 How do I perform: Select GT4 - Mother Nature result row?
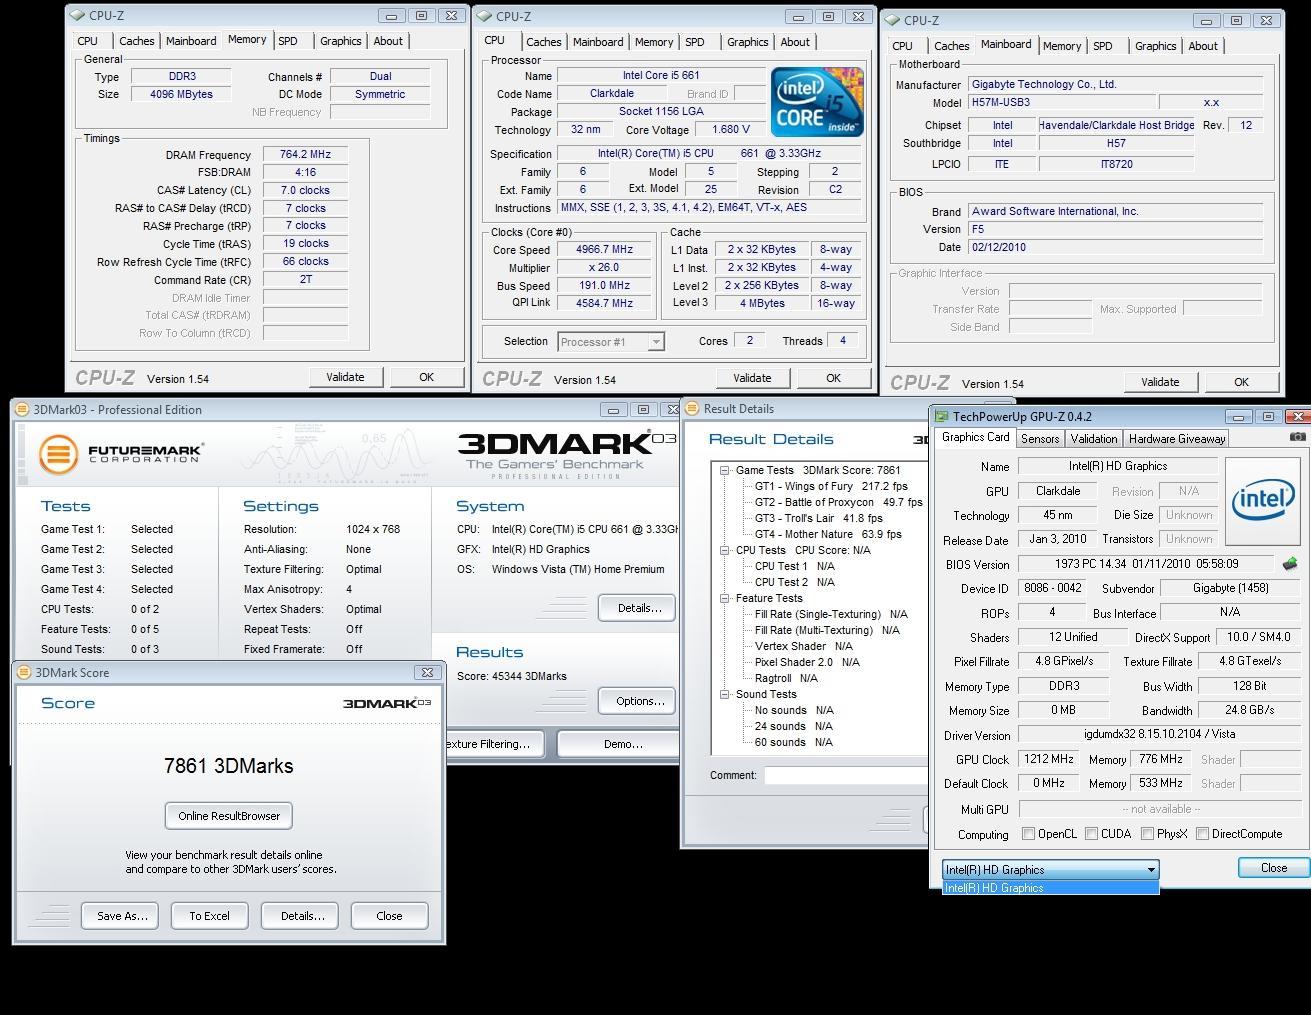point(828,534)
